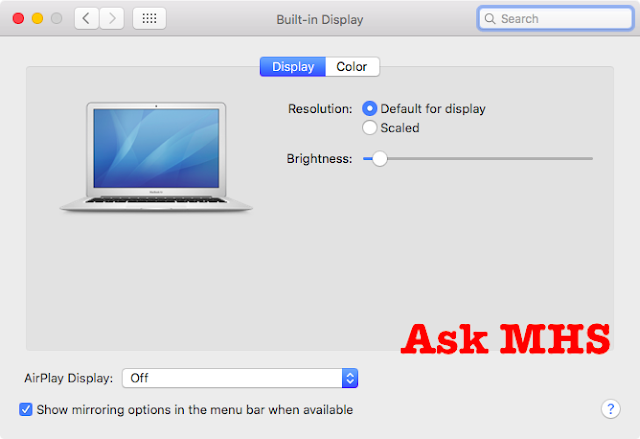
Task: Click the Built-in Display window title
Action: tap(320, 20)
